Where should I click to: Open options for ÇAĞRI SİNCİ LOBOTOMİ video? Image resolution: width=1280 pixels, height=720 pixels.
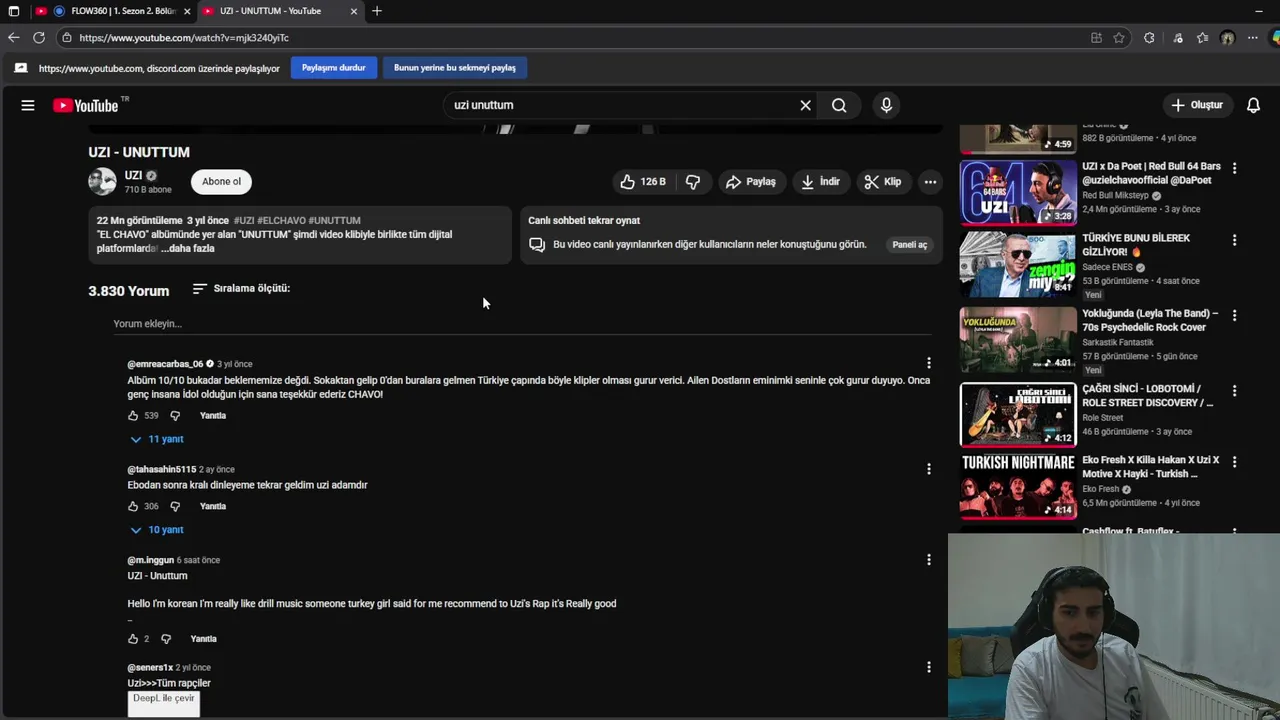[1234, 391]
